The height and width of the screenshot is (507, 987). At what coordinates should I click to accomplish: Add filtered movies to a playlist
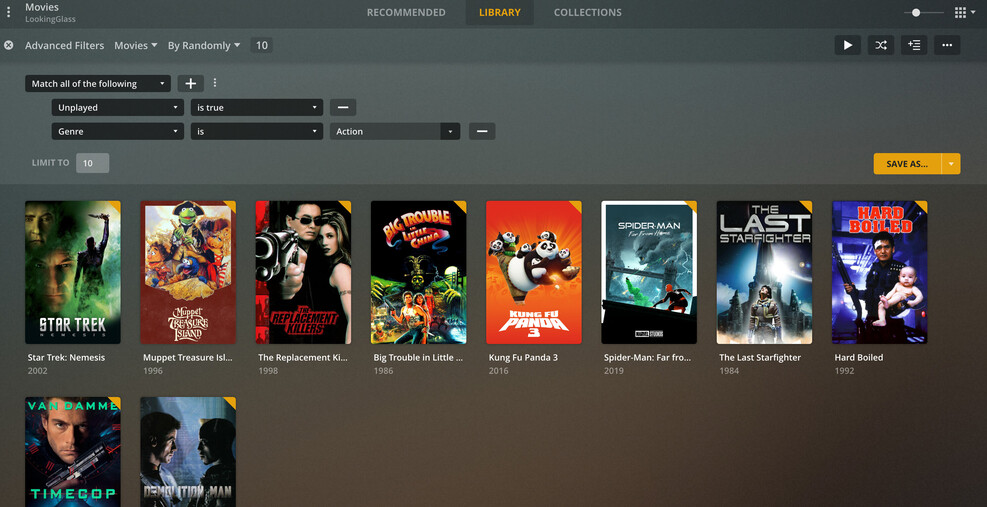914,45
